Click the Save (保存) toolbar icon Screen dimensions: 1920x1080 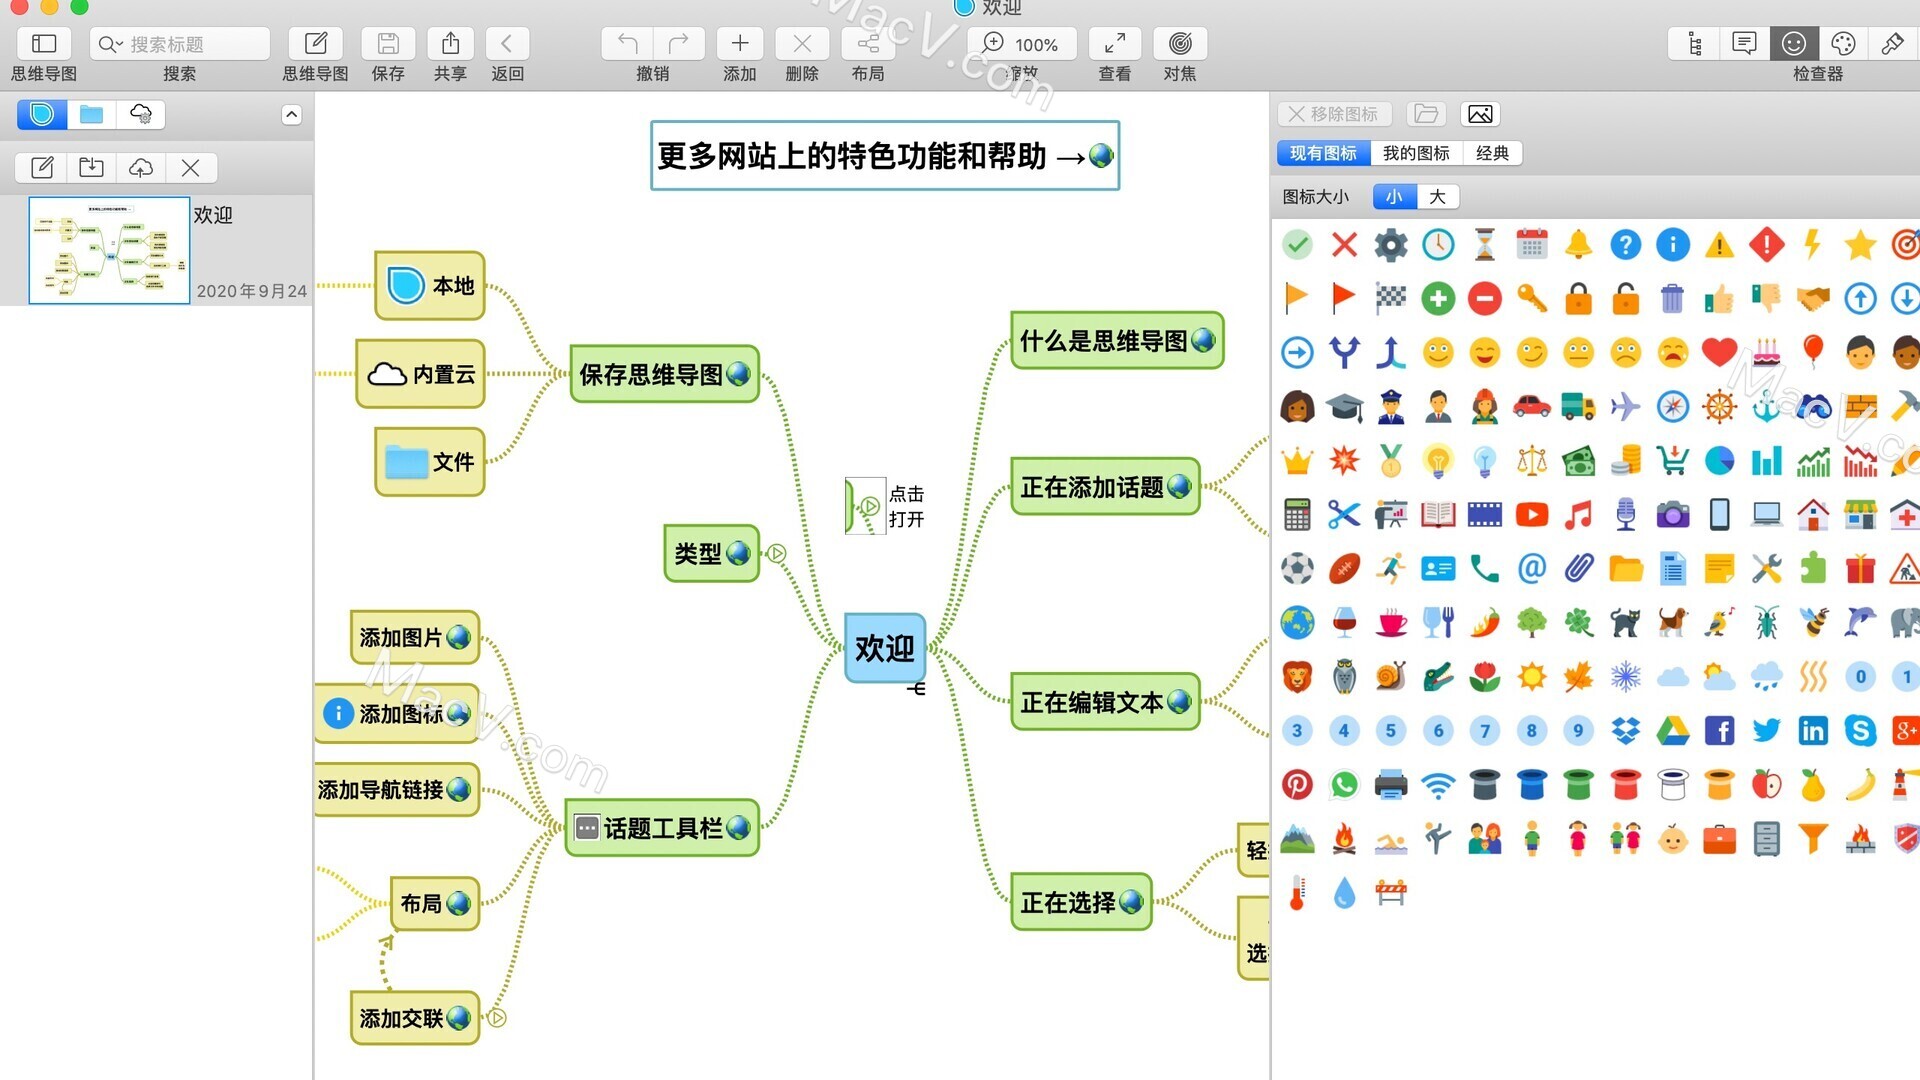388,44
